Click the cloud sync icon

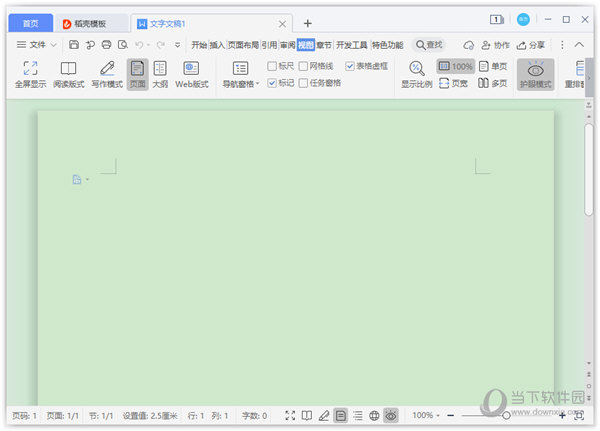[x=469, y=45]
